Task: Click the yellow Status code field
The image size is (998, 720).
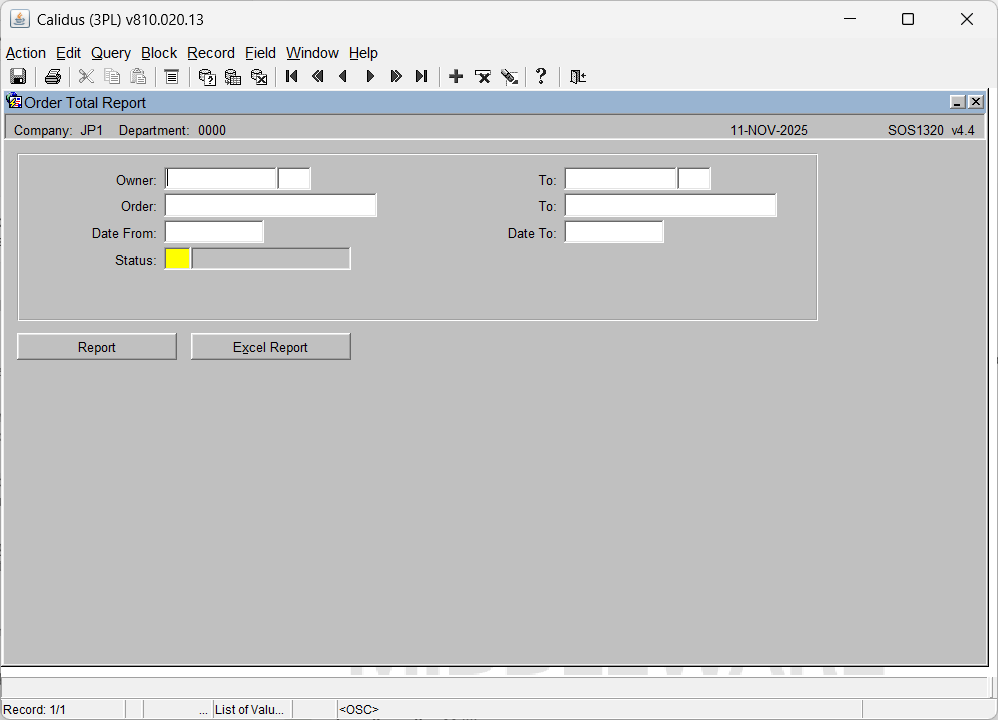Action: click(x=178, y=259)
